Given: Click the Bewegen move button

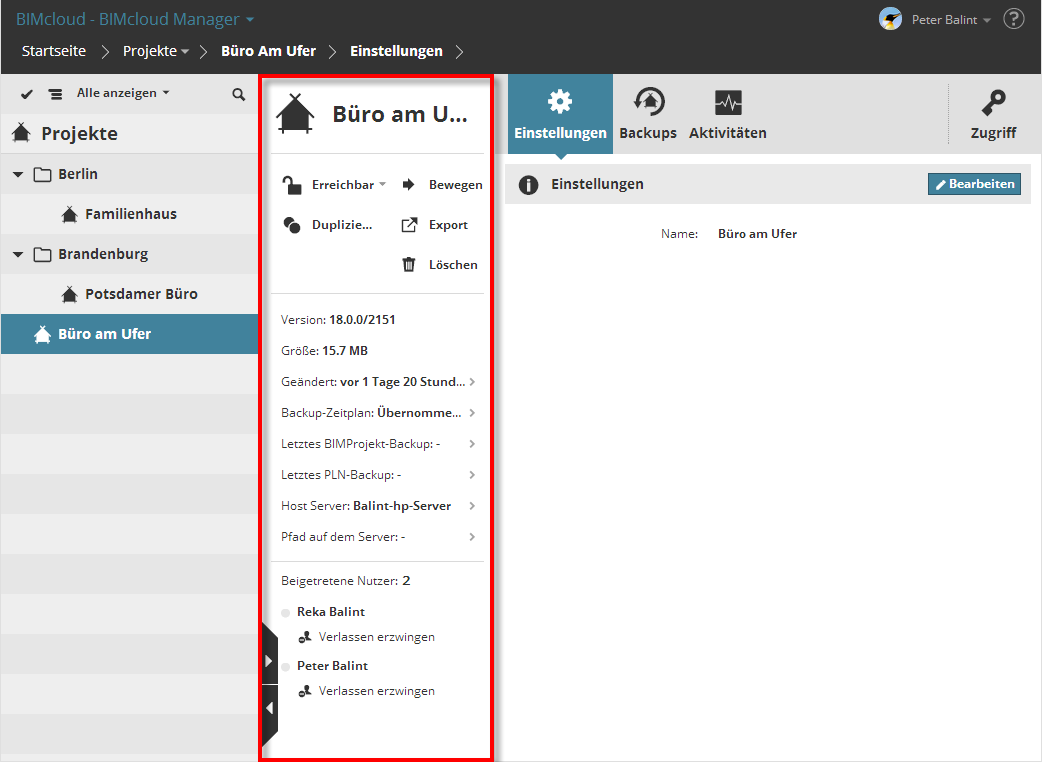Looking at the screenshot, I should [455, 185].
